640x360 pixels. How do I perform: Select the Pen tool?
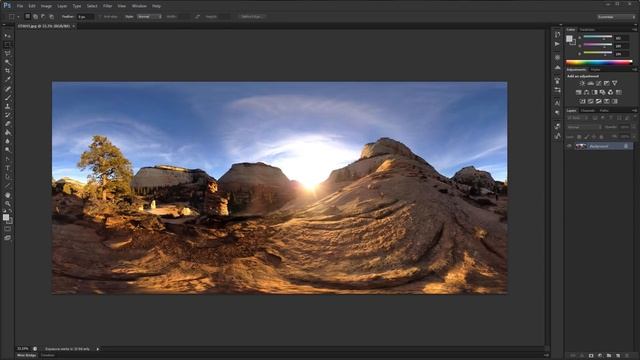(7, 159)
